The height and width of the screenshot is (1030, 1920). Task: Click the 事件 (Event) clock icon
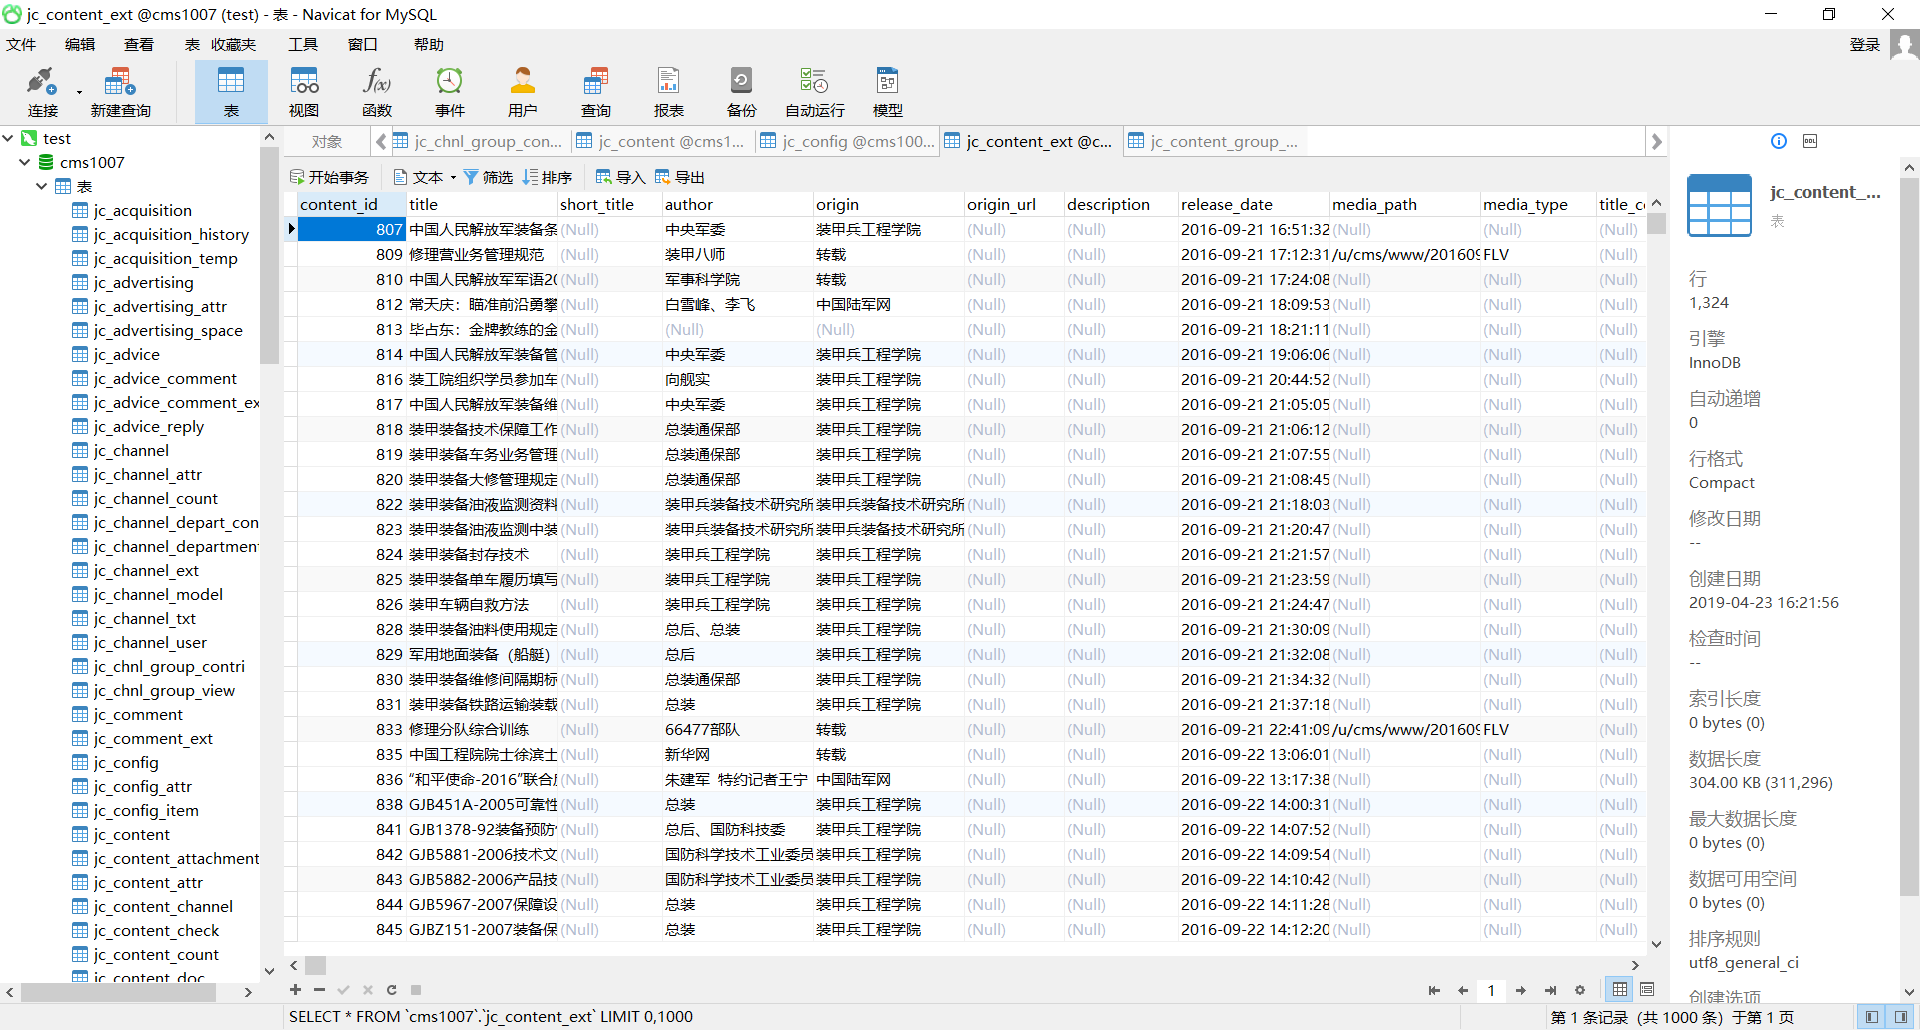point(449,93)
